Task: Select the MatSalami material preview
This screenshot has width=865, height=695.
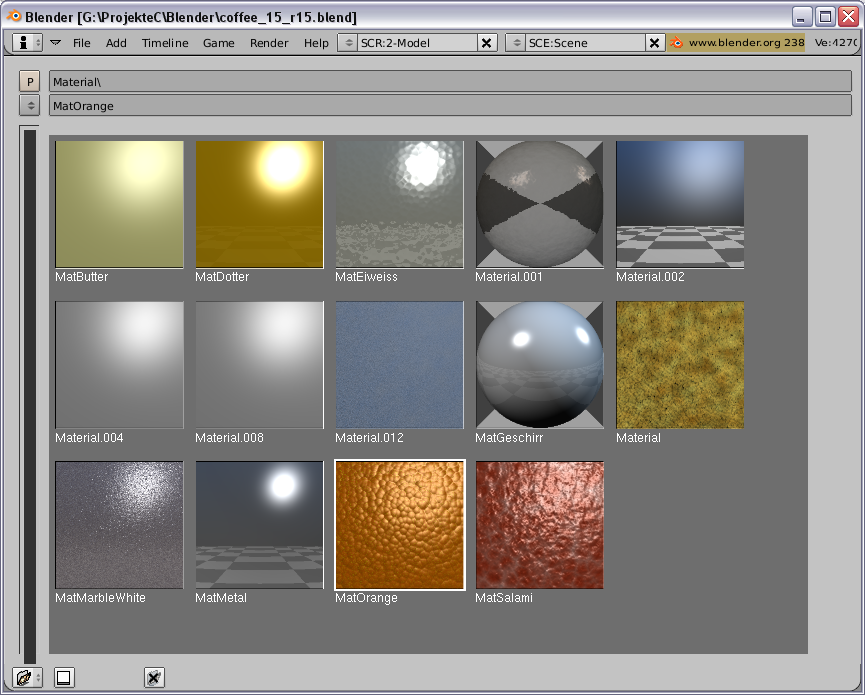Action: pyautogui.click(x=539, y=525)
